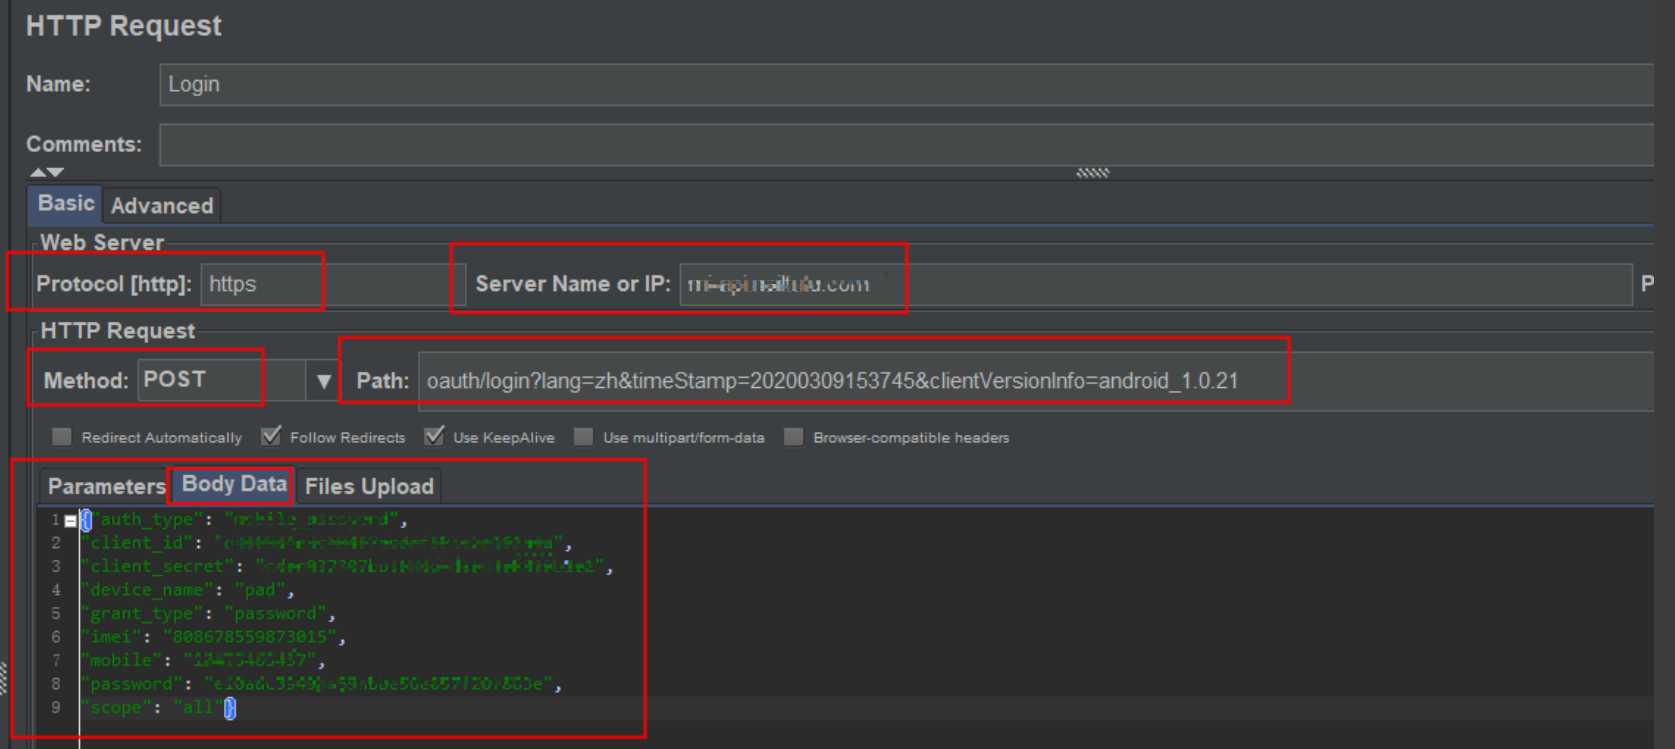The height and width of the screenshot is (749, 1675).
Task: Open the Method dropdown arrow
Action: click(323, 381)
